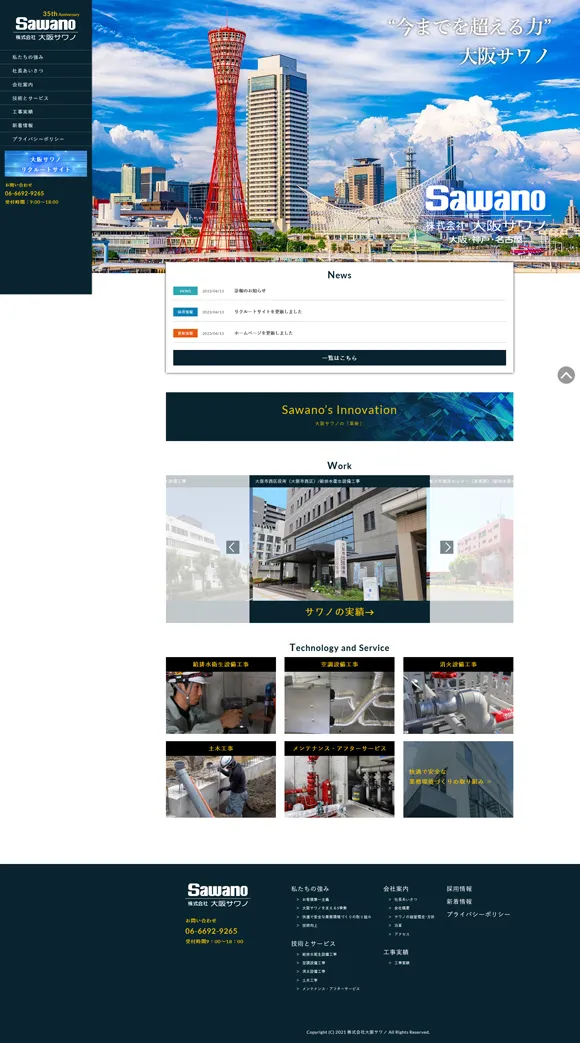
Task: Click the orange 更新情報 tag in News
Action: (x=185, y=333)
